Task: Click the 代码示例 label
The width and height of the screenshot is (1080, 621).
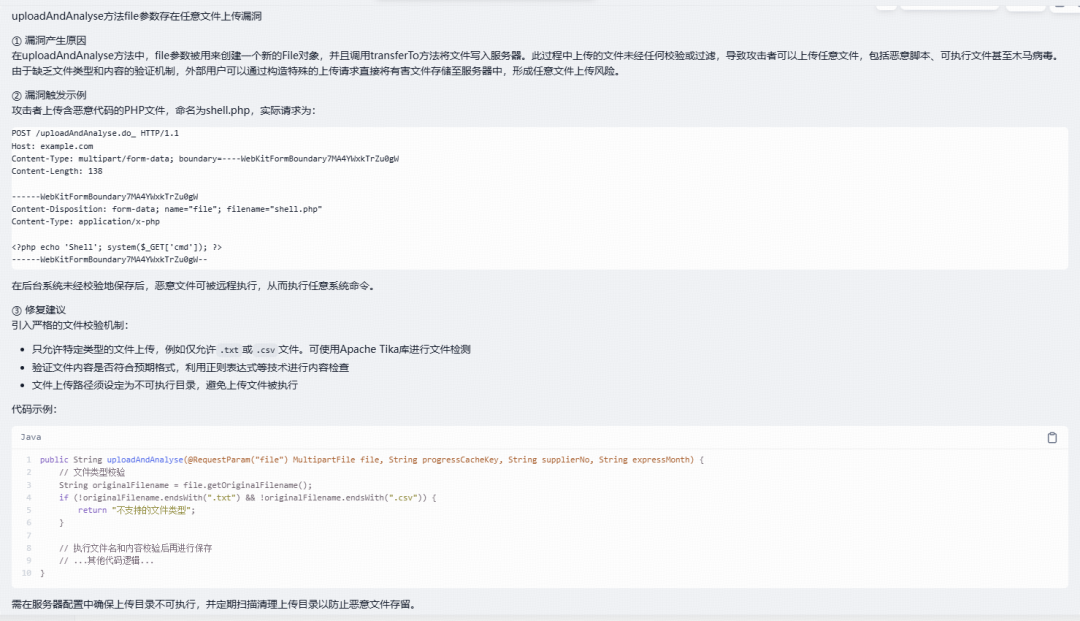Action: point(34,409)
